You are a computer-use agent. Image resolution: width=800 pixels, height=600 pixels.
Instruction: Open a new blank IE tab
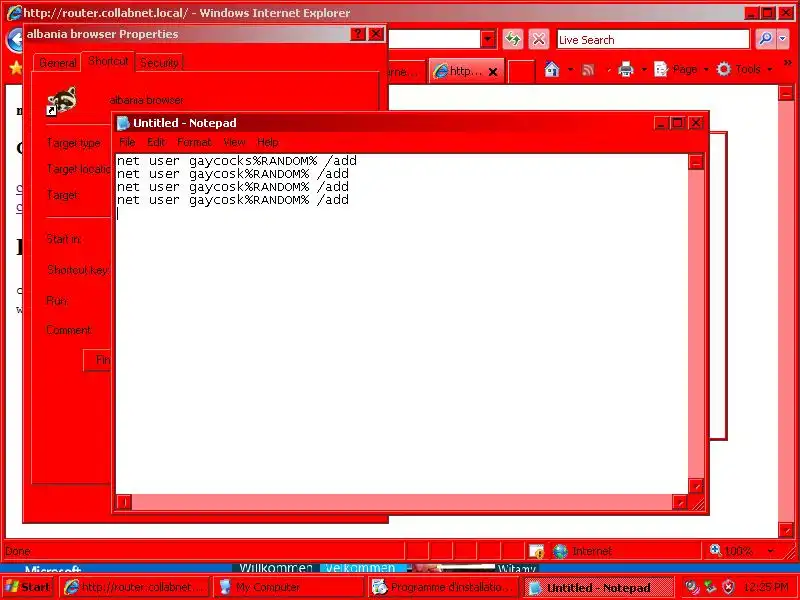[x=521, y=71]
